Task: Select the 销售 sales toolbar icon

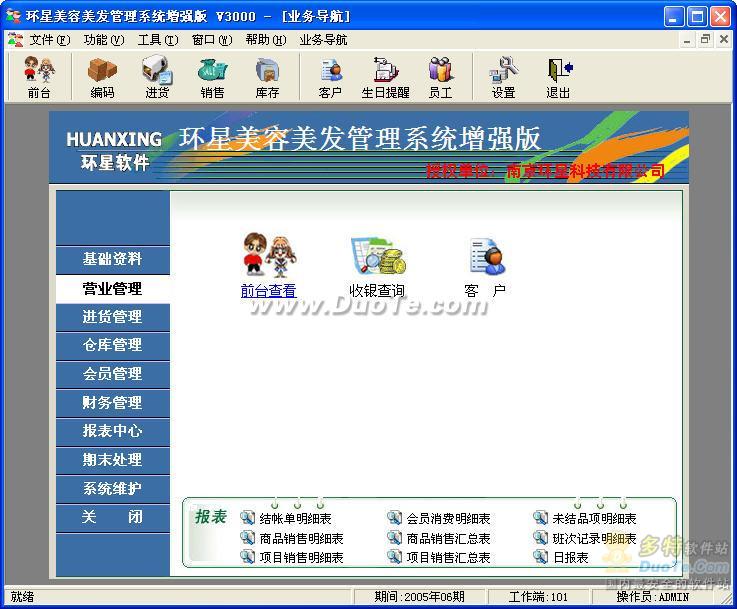Action: tap(212, 77)
